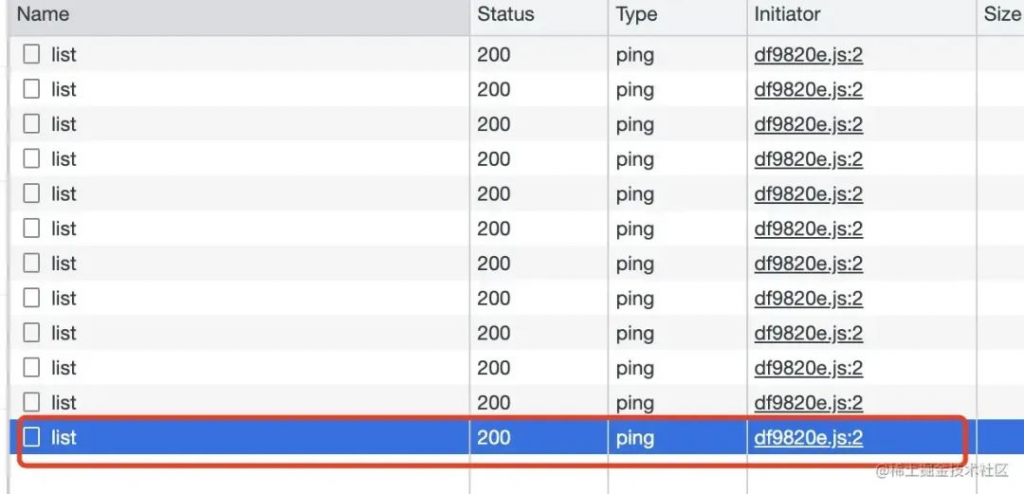Sort requests by the Size column header
Image resolution: width=1024 pixels, height=494 pixels.
1000,14
